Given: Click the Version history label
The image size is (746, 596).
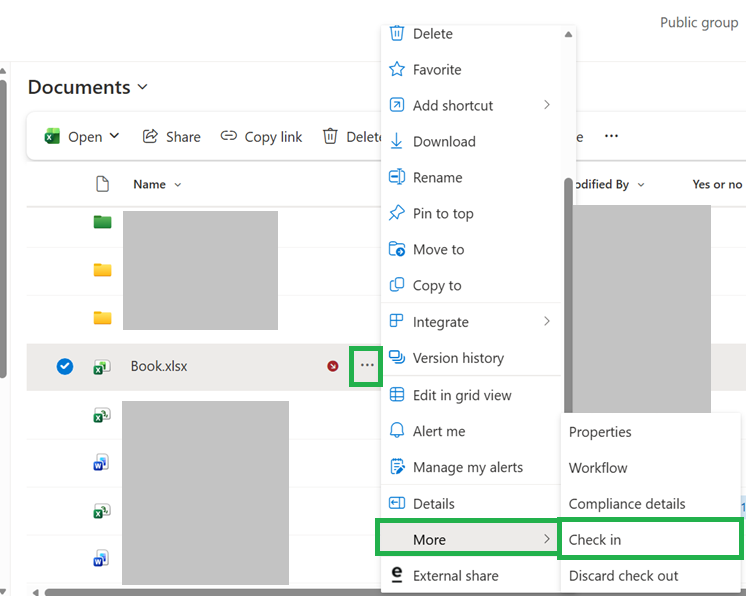Looking at the screenshot, I should (458, 358).
